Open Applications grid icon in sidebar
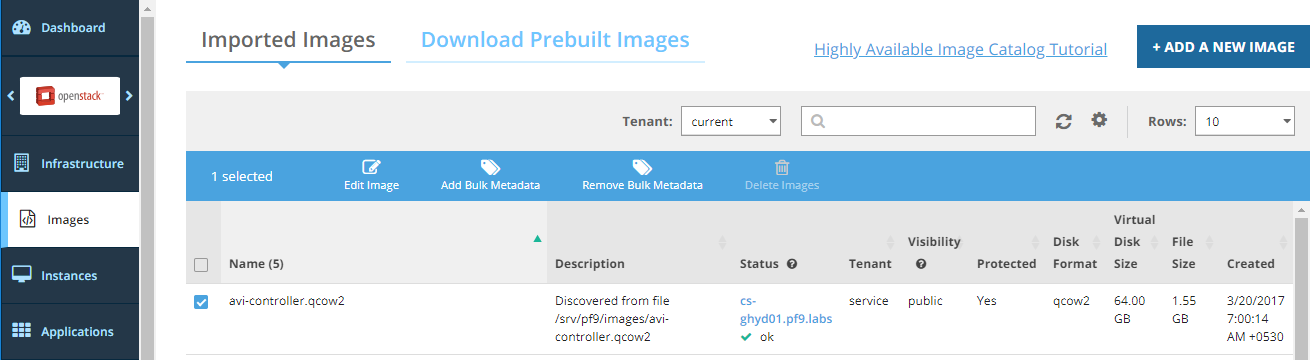 21,331
